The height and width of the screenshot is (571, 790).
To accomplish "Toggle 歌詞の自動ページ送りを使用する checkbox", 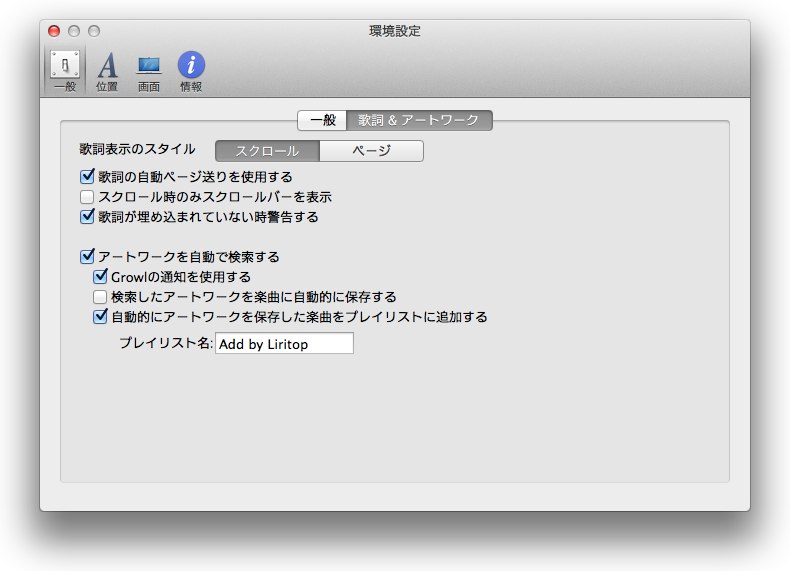I will coord(87,176).
